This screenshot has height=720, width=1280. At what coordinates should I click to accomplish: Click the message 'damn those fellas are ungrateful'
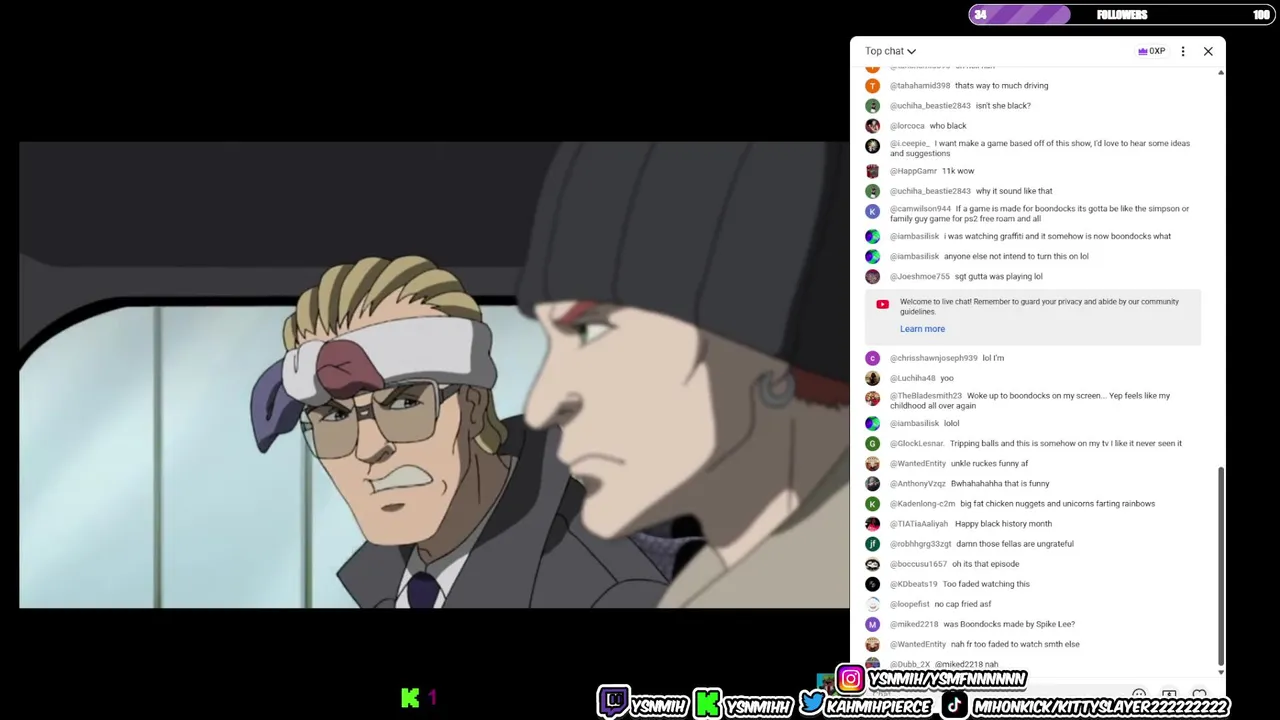[x=1015, y=544]
